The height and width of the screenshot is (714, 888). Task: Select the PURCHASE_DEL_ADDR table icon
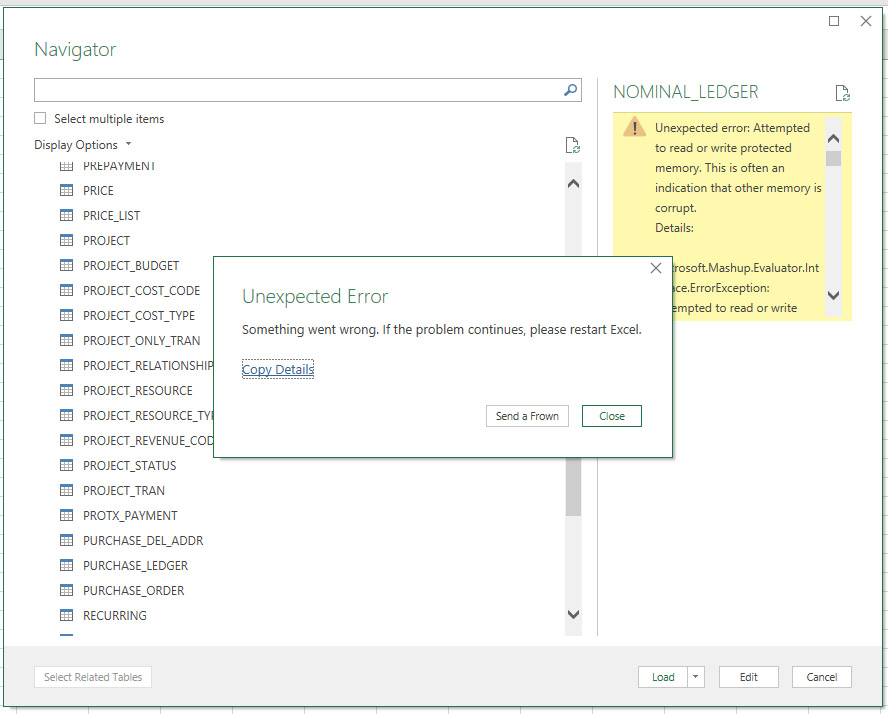coord(66,540)
